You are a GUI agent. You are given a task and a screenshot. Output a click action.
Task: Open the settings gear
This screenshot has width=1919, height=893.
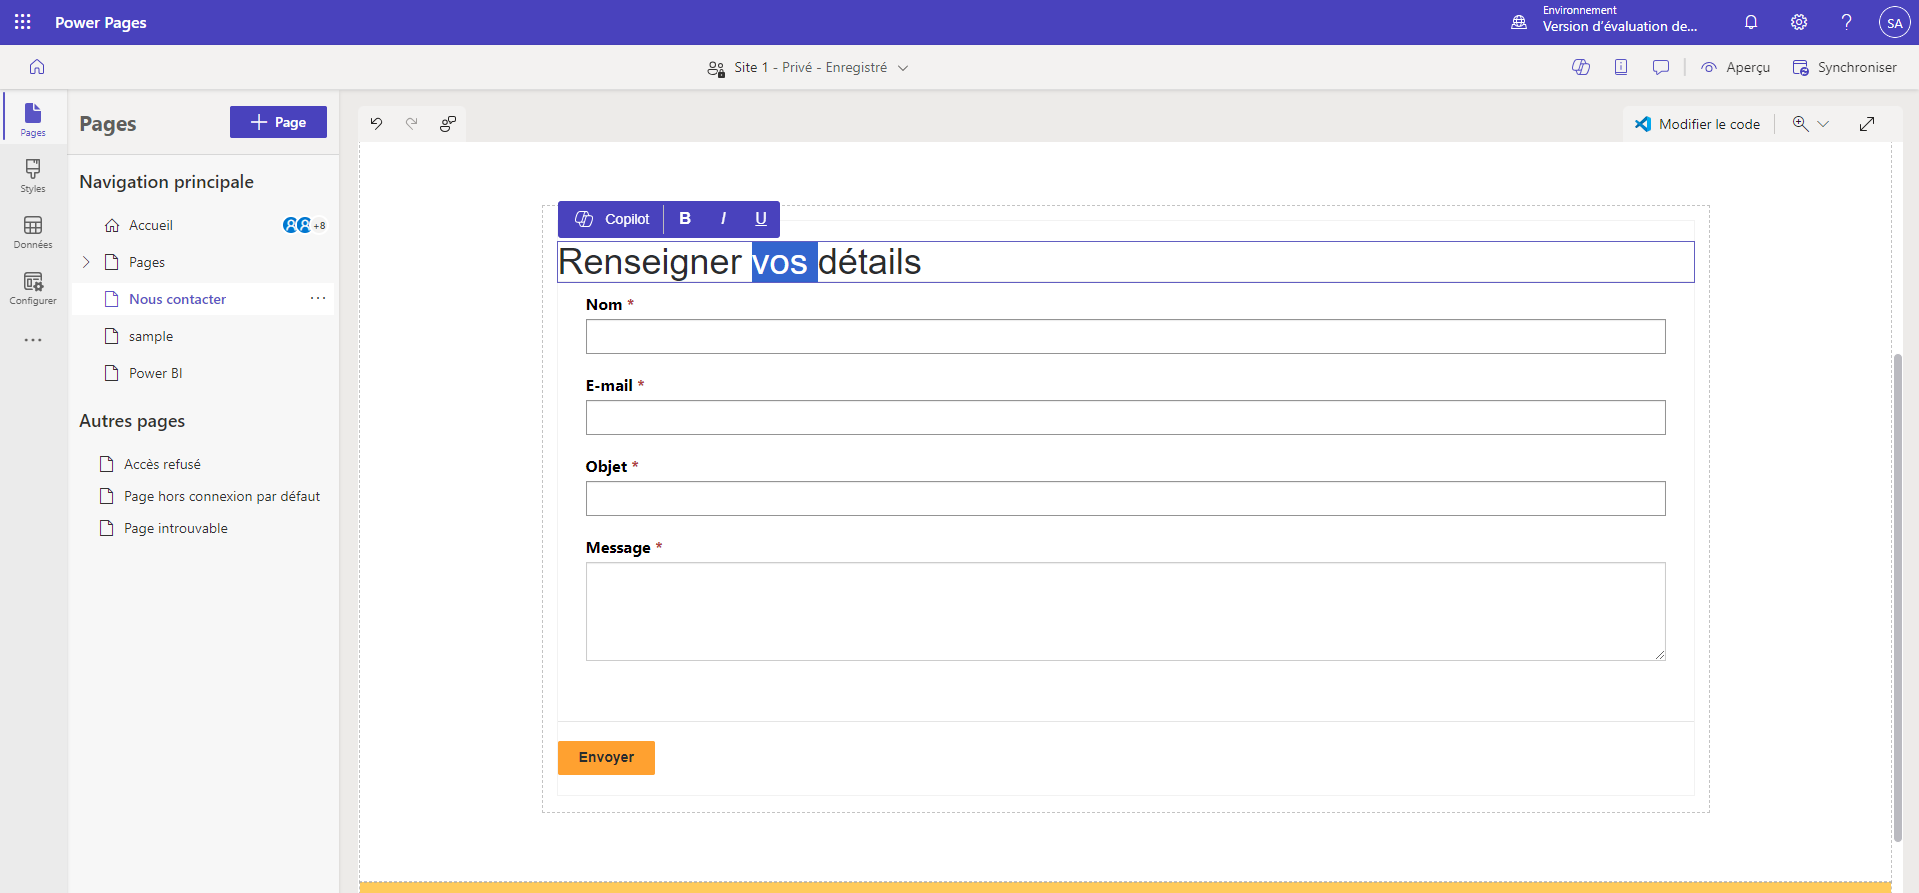1799,22
